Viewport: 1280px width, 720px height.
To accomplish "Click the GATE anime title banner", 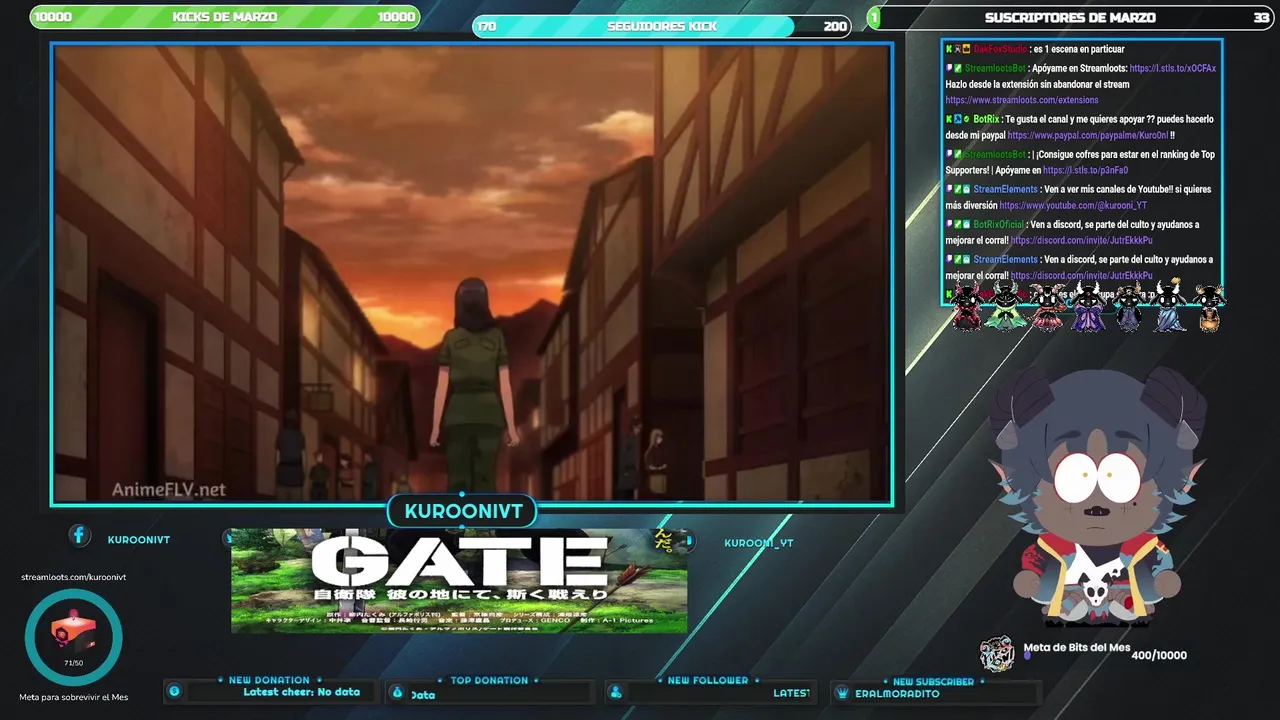I will click(x=459, y=581).
